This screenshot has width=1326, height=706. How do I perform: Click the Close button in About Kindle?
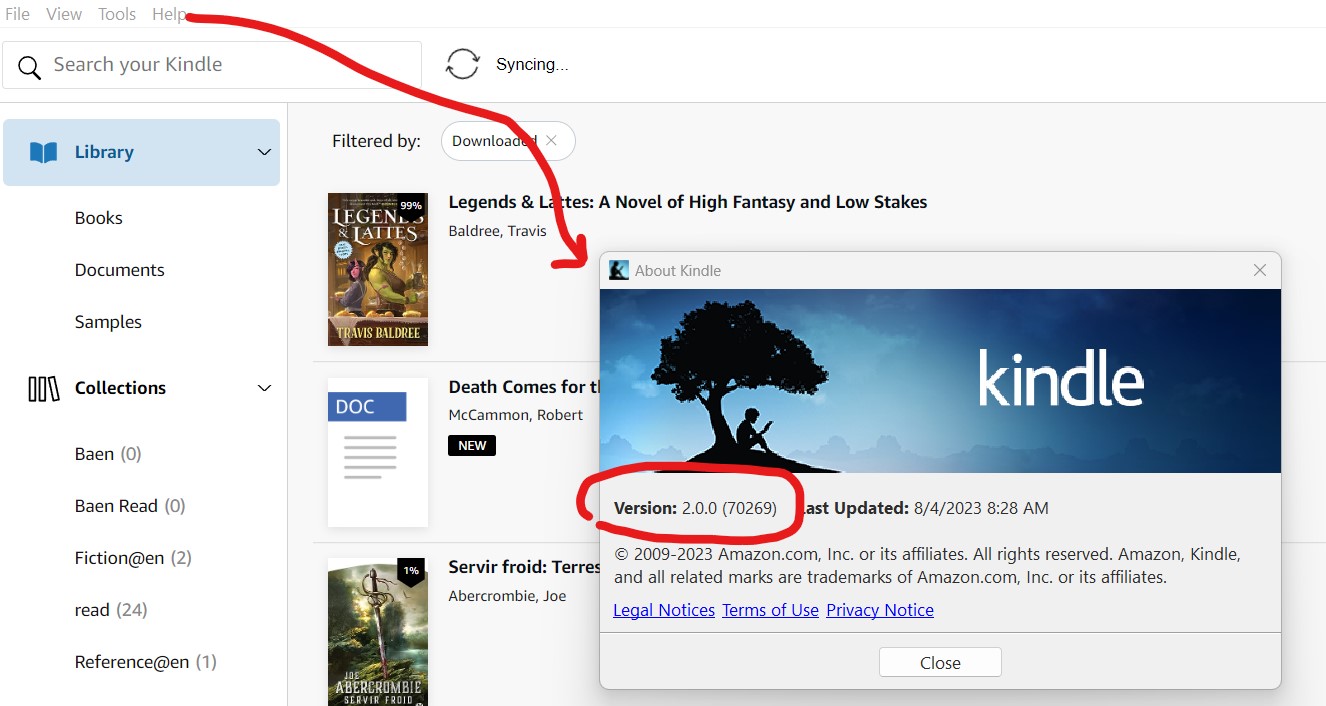pos(939,661)
